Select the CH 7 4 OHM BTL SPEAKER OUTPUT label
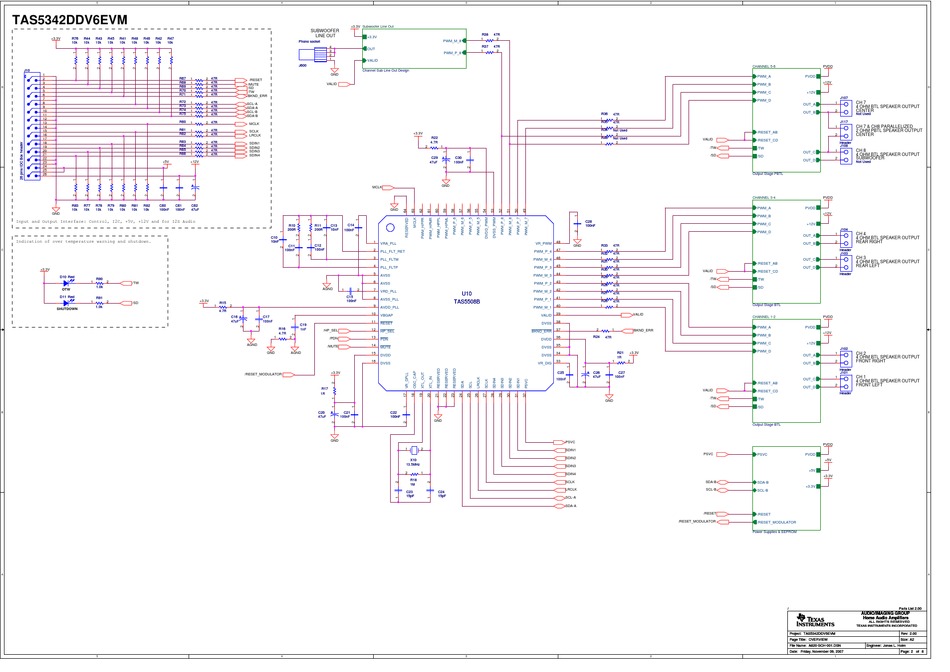This screenshot has width=950, height=672. [x=888, y=107]
